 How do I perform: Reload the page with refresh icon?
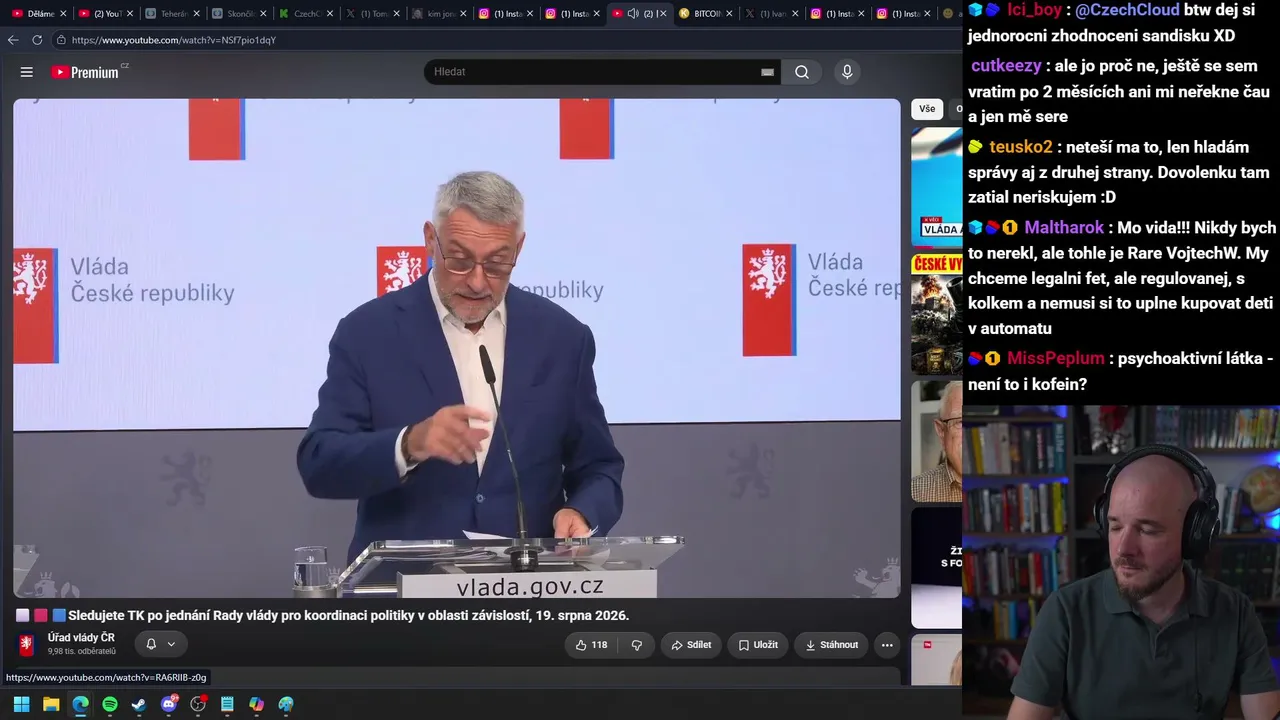(37, 40)
